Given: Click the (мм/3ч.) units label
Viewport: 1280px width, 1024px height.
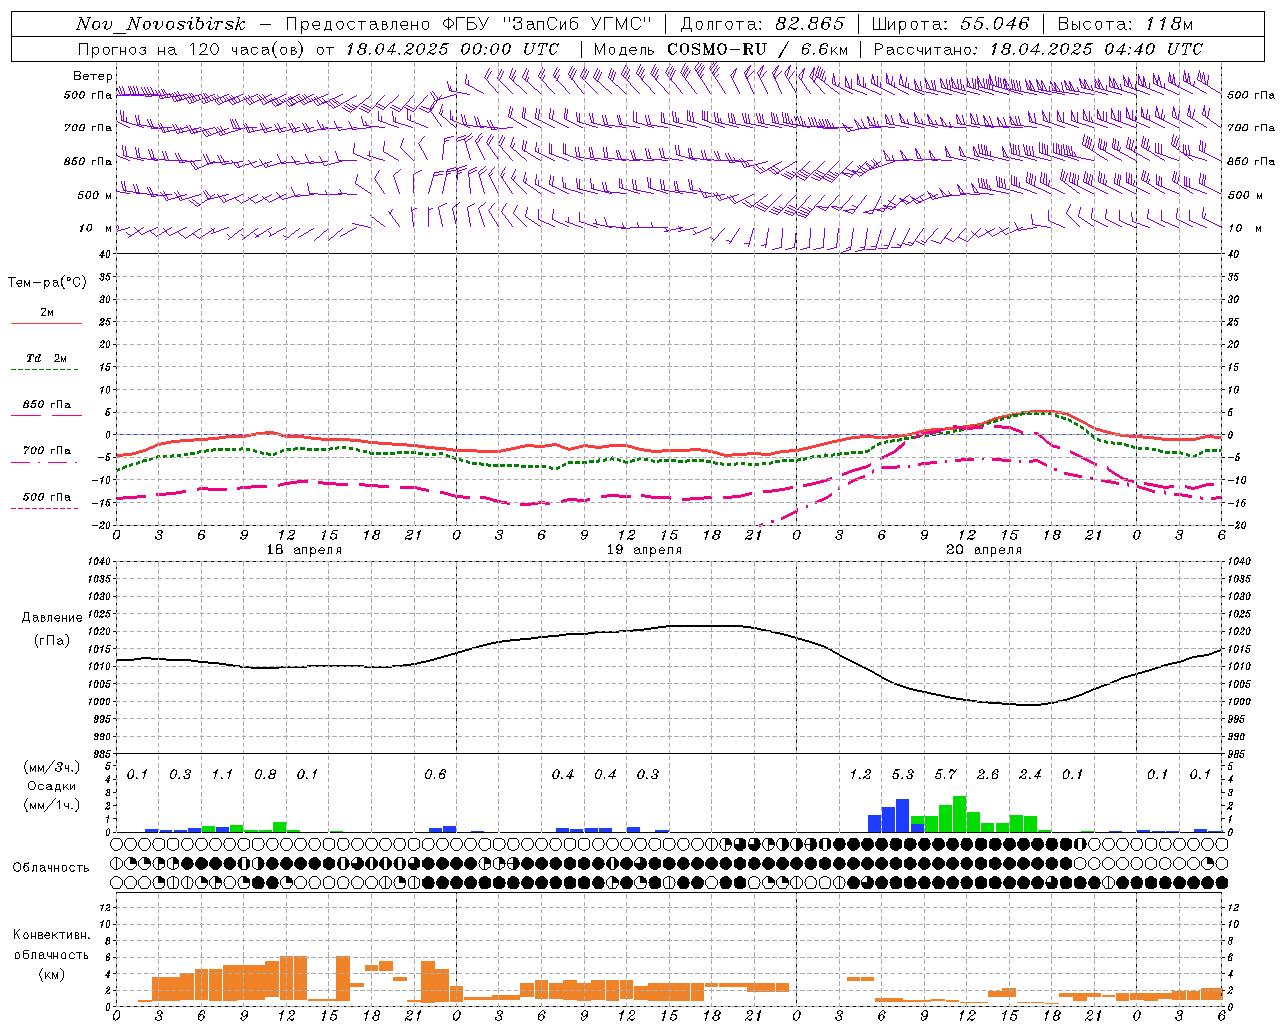Looking at the screenshot, I should point(52,767).
